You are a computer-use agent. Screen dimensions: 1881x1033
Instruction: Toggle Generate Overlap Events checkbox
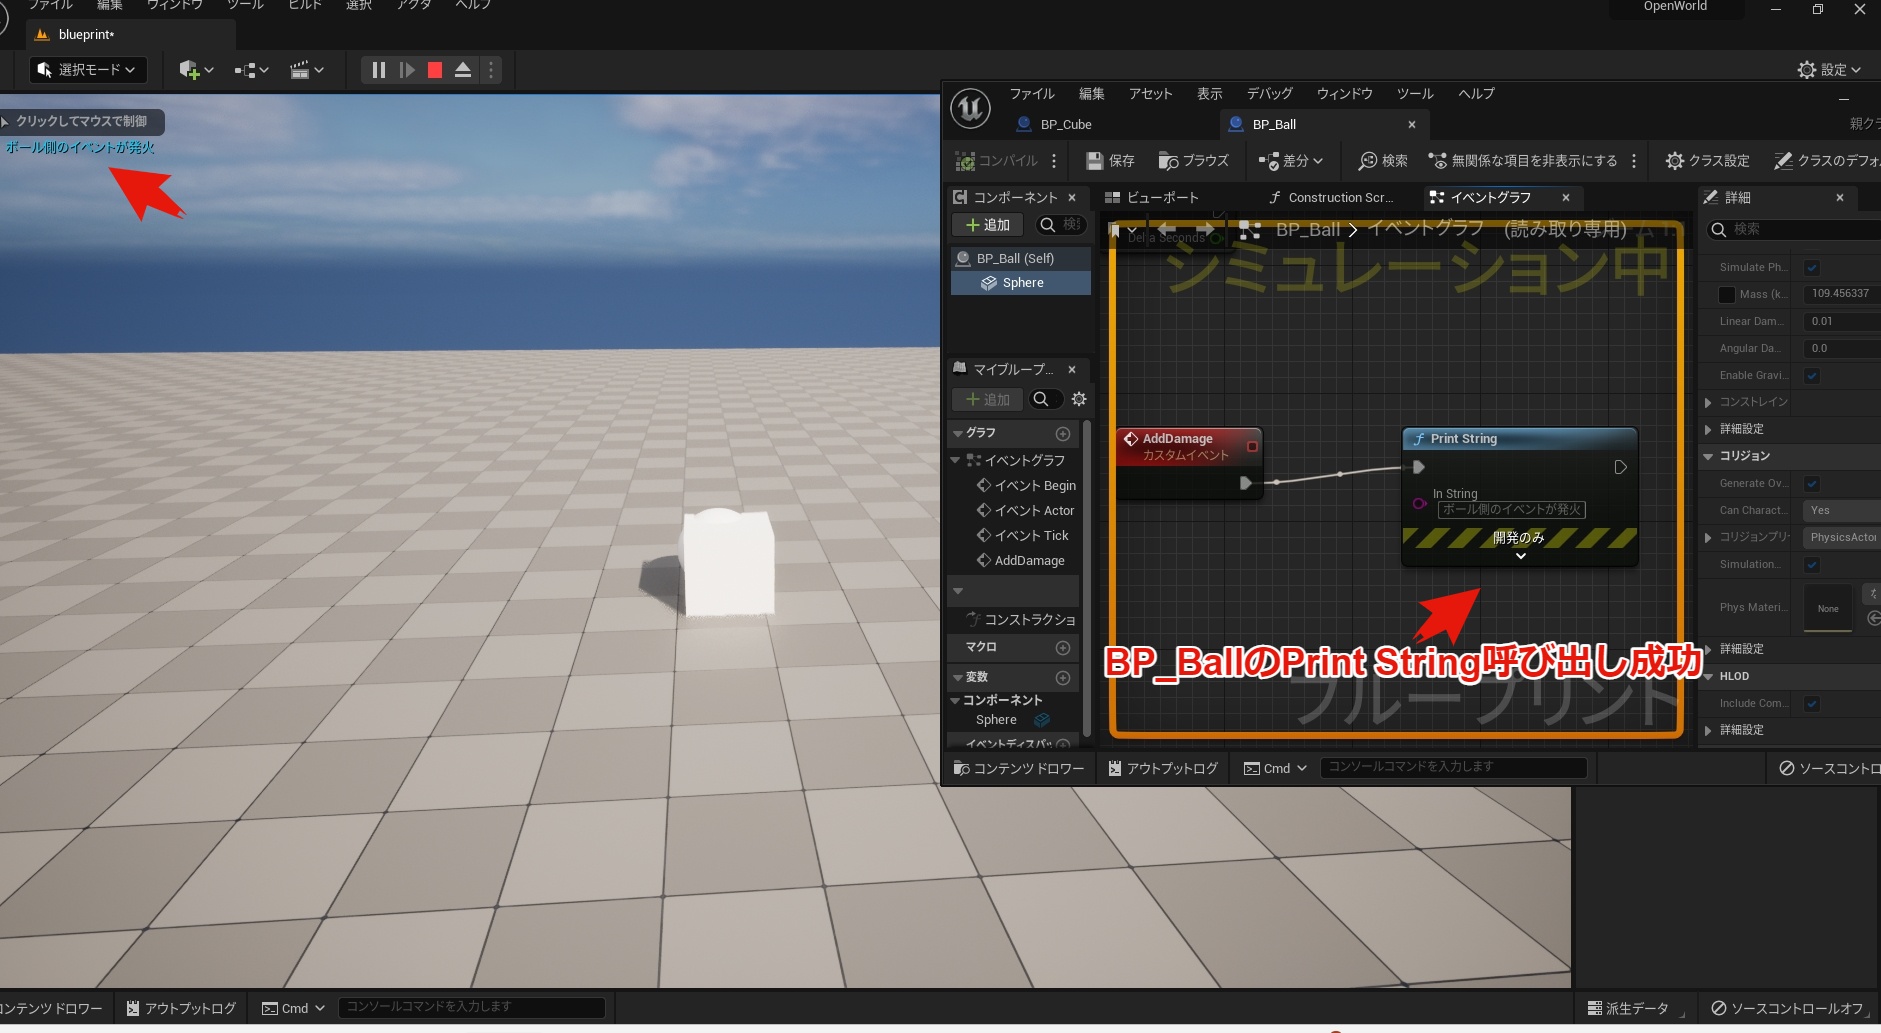[1812, 484]
